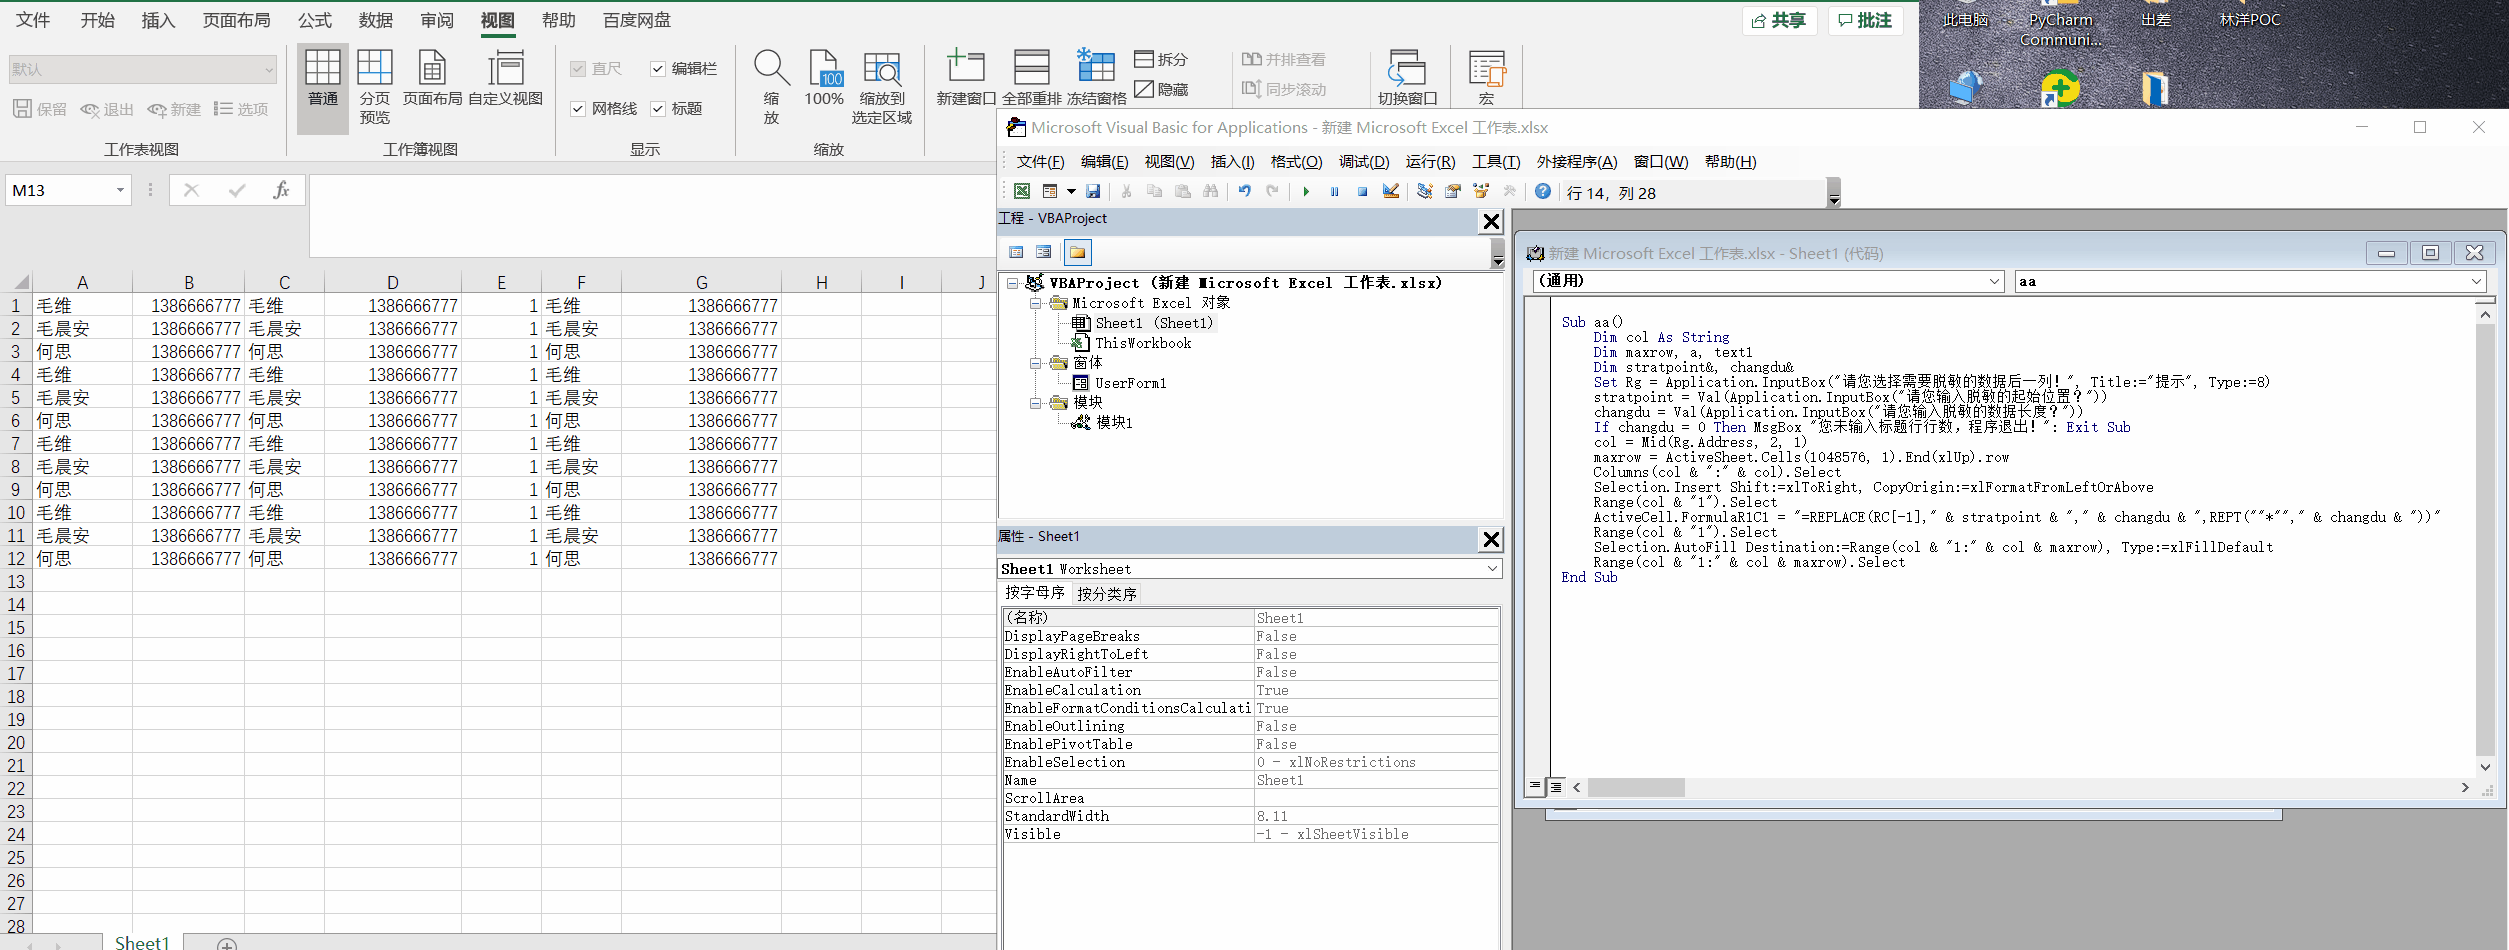2509x950 pixels.
Task: Click Insert UserForm icon in VBA toolbar
Action: point(1049,191)
